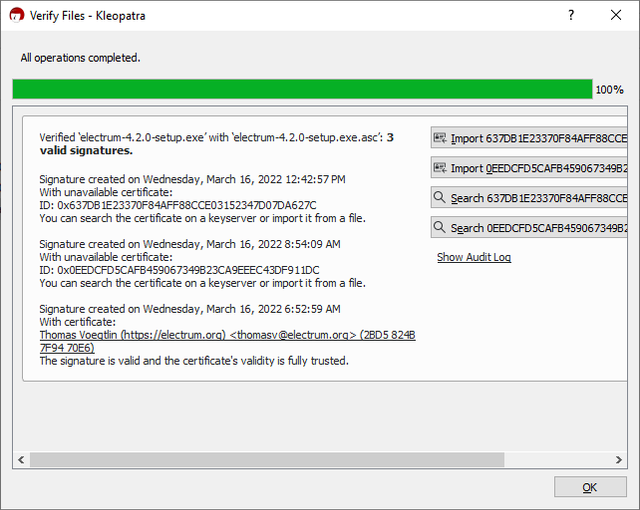Click the '3 valid signatures' verification summary

[x=217, y=144]
